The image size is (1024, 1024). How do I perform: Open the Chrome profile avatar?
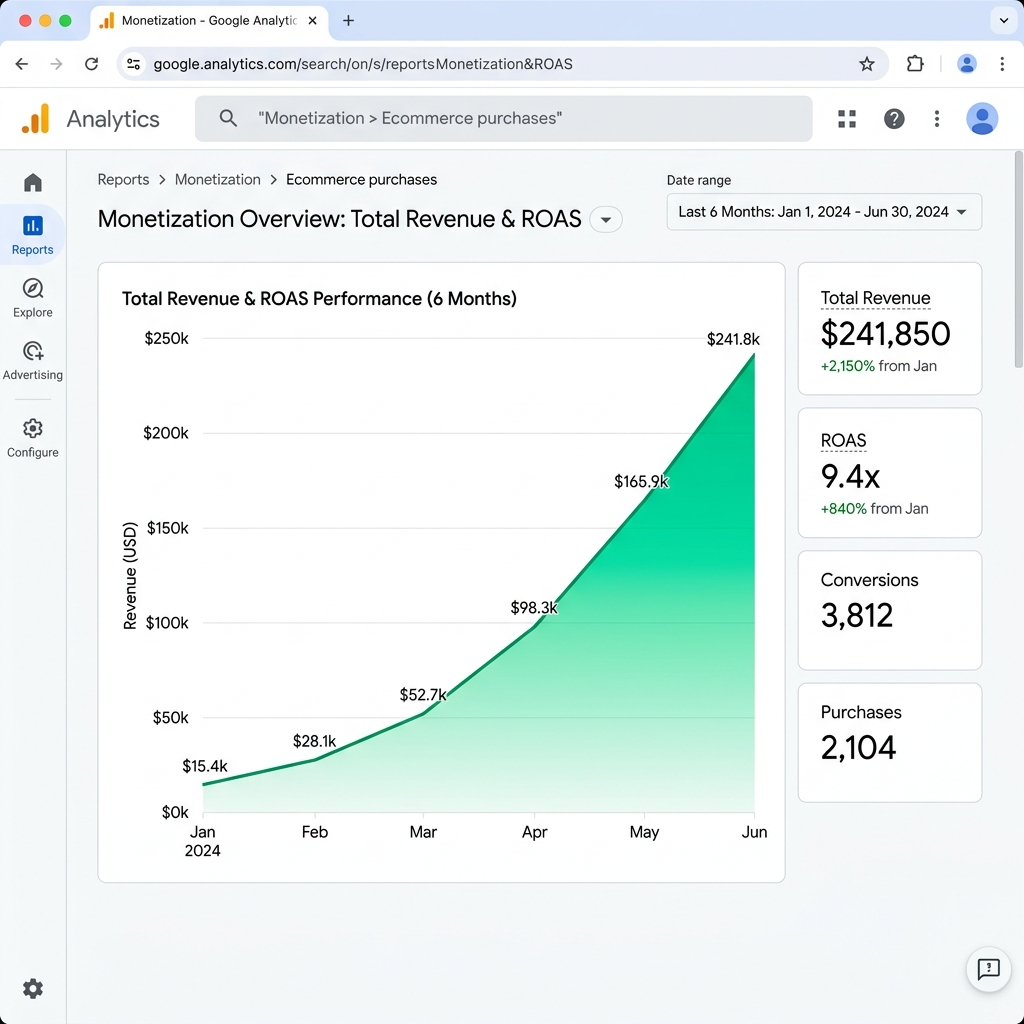(967, 64)
